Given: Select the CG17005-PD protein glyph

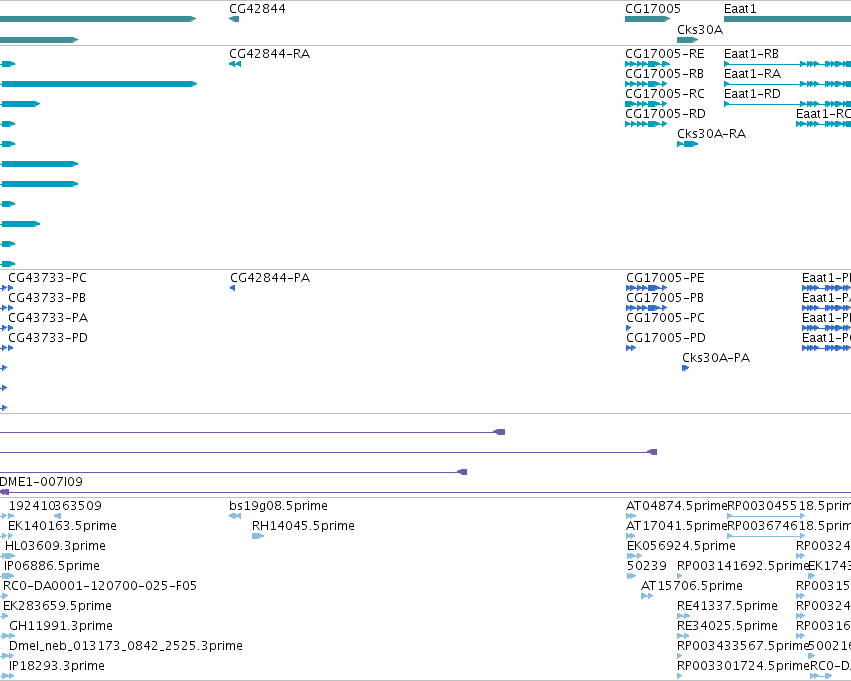Looking at the screenshot, I should (x=631, y=348).
